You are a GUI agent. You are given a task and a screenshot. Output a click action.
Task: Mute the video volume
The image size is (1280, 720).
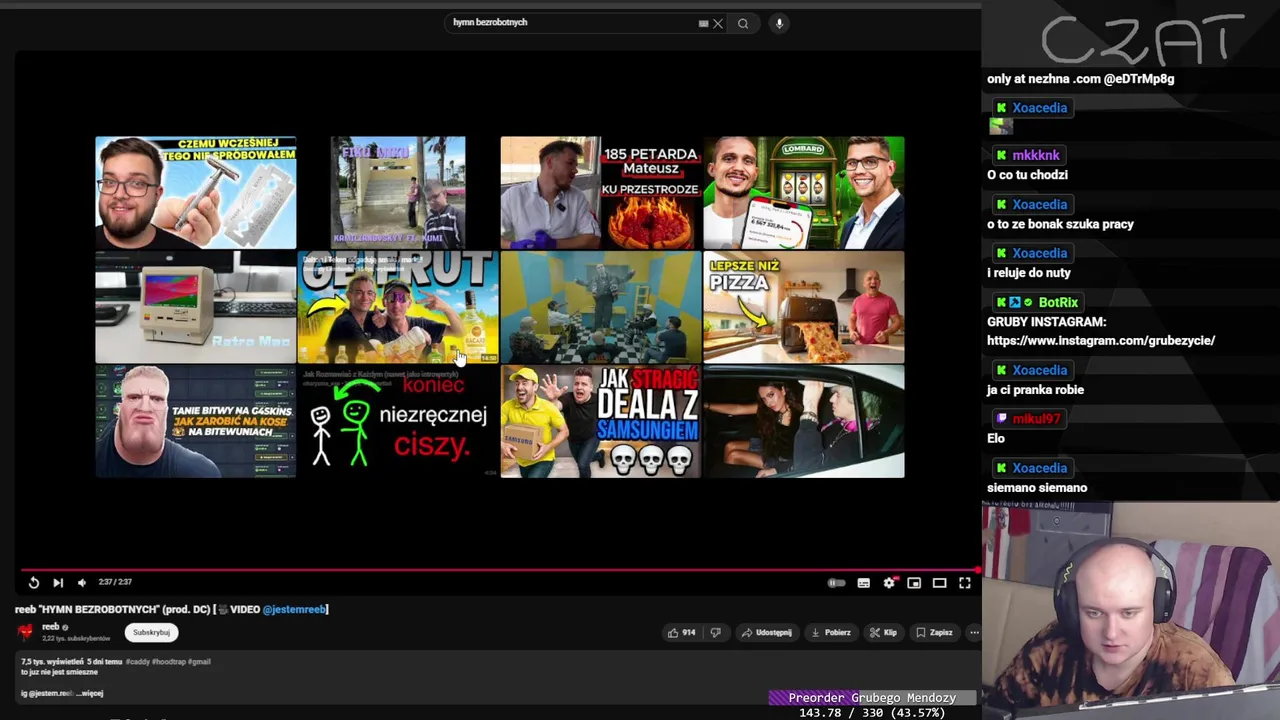(x=82, y=582)
